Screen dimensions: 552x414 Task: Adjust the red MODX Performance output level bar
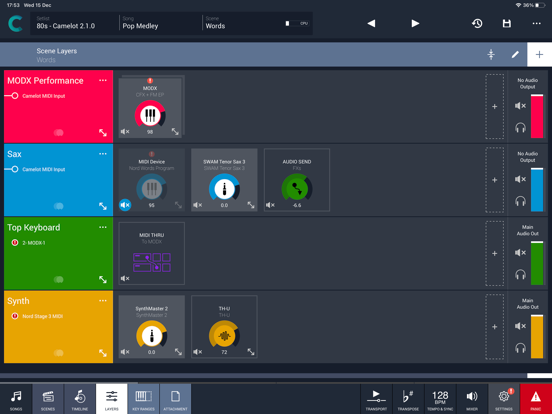[x=537, y=116]
